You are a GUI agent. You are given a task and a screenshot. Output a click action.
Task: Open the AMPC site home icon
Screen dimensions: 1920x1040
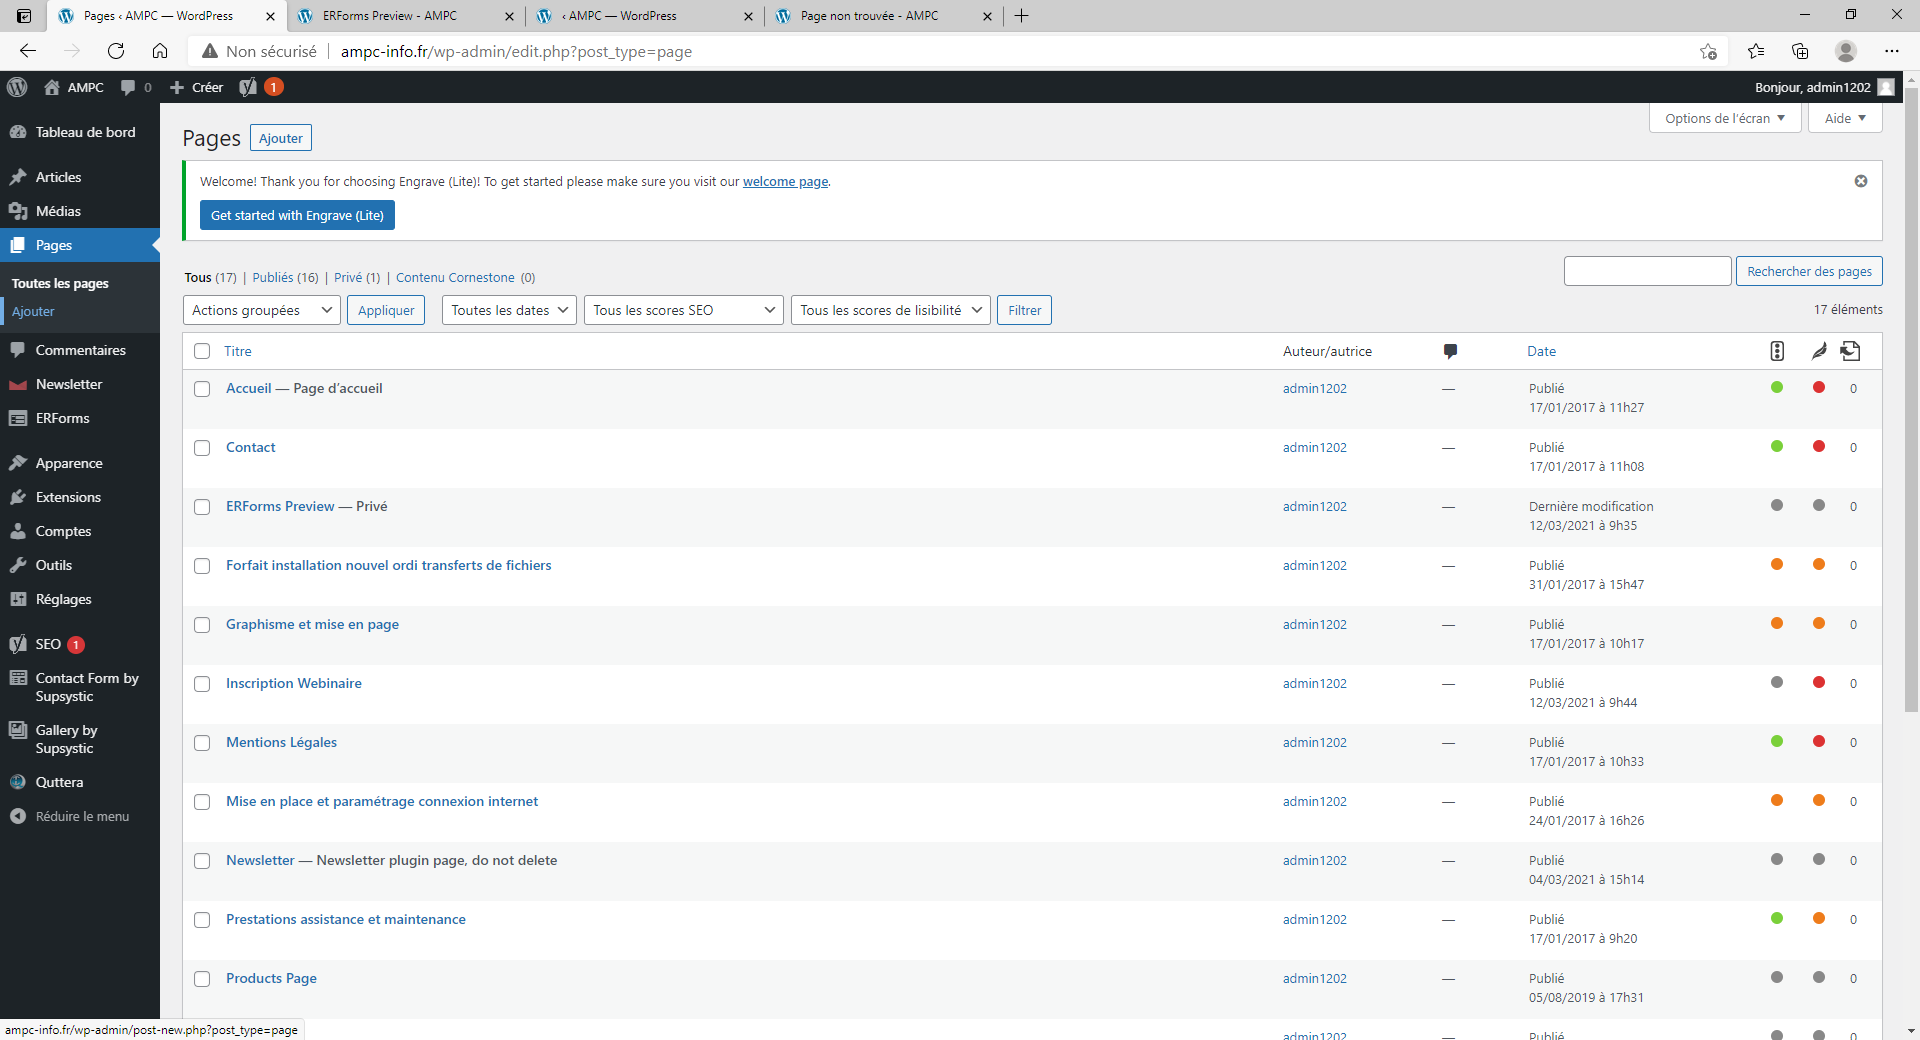tap(52, 87)
